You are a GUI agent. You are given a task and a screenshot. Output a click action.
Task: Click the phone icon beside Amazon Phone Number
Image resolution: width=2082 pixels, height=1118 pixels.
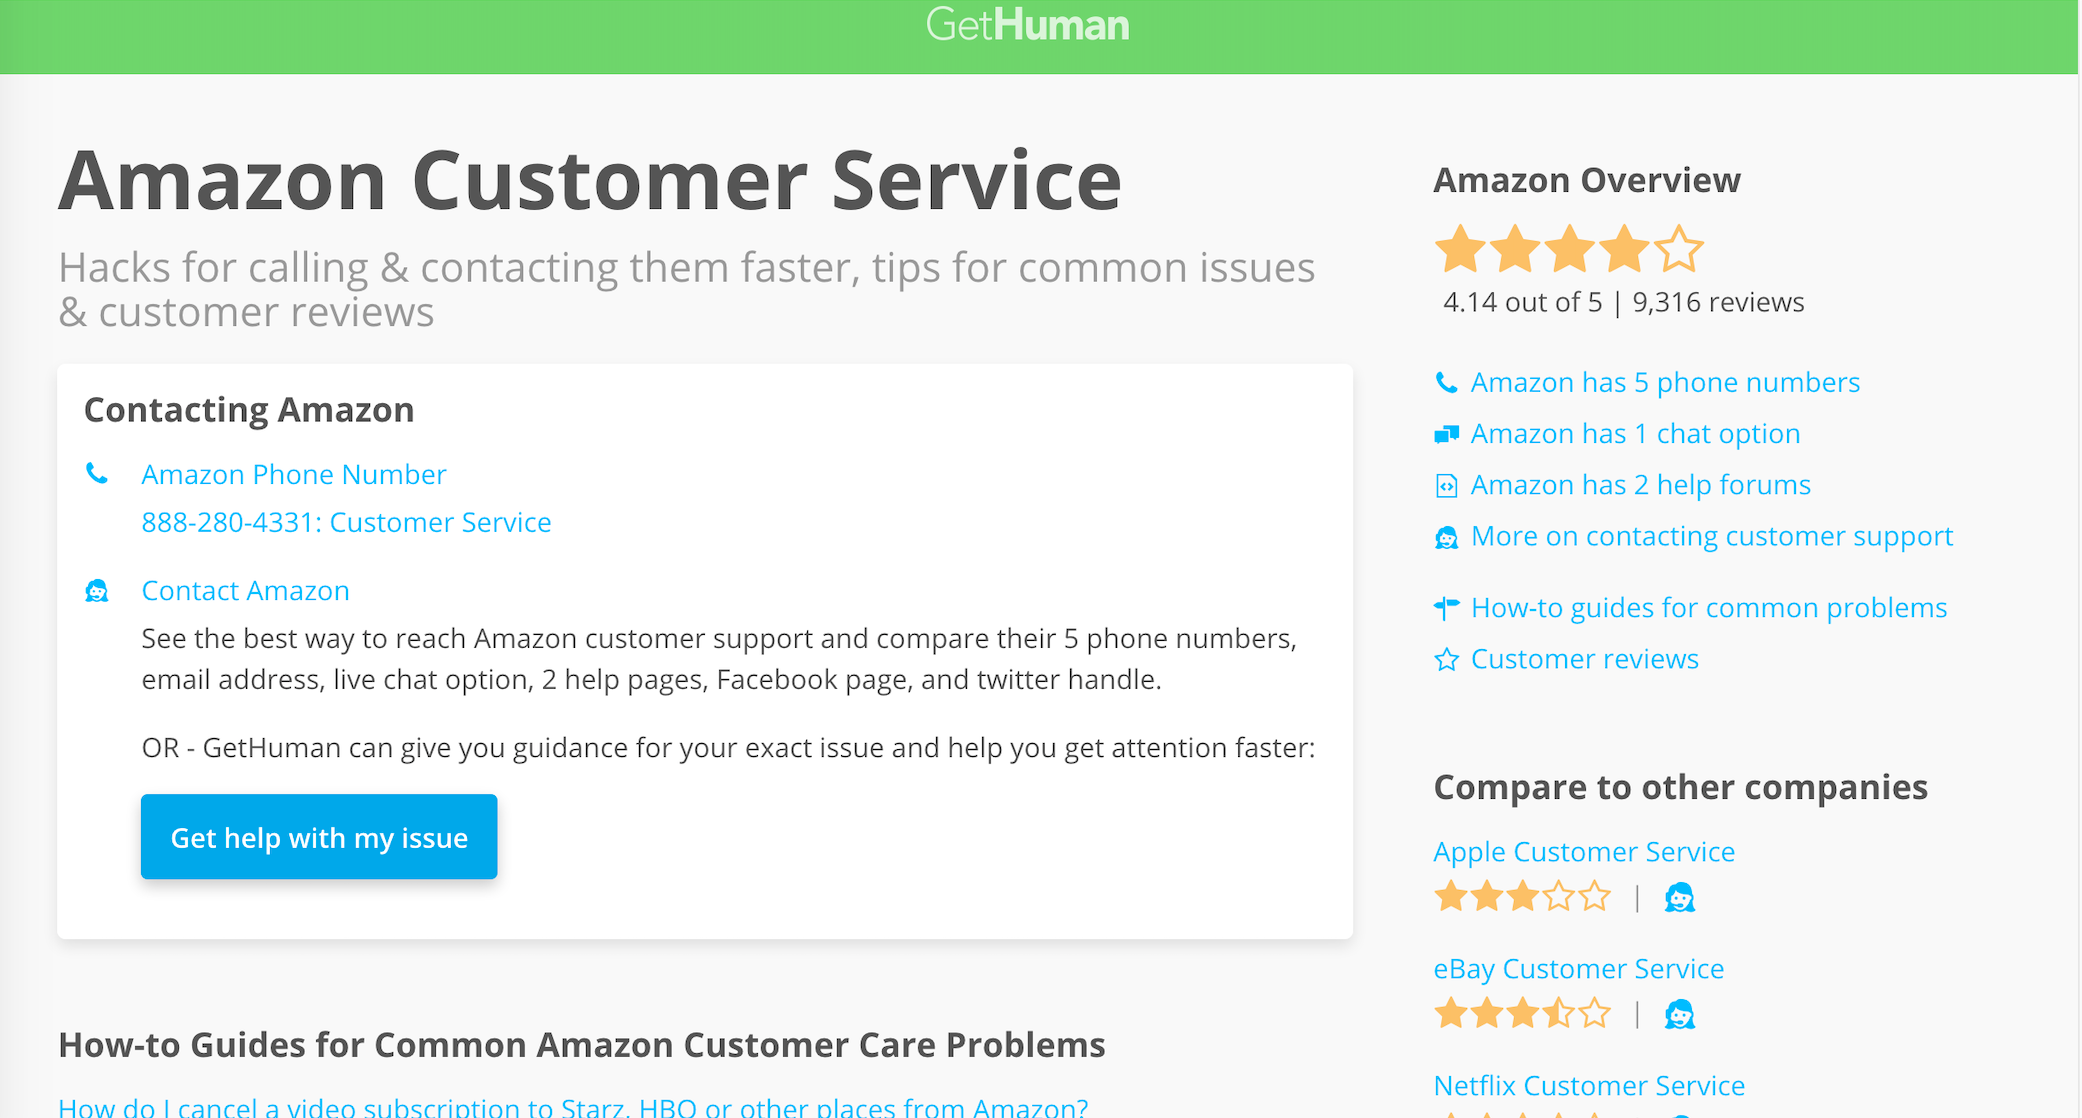[97, 473]
